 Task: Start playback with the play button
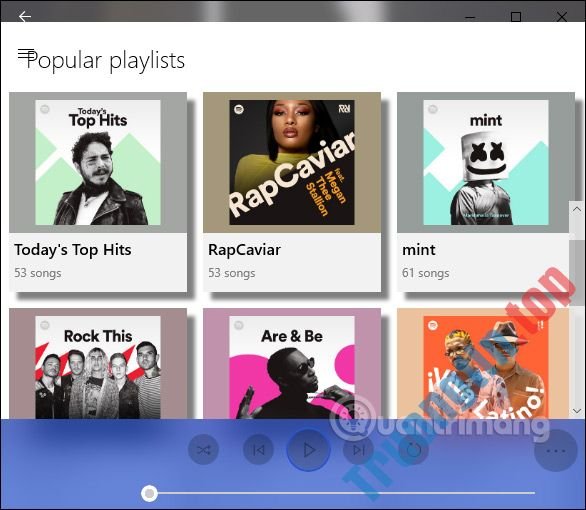pos(309,450)
